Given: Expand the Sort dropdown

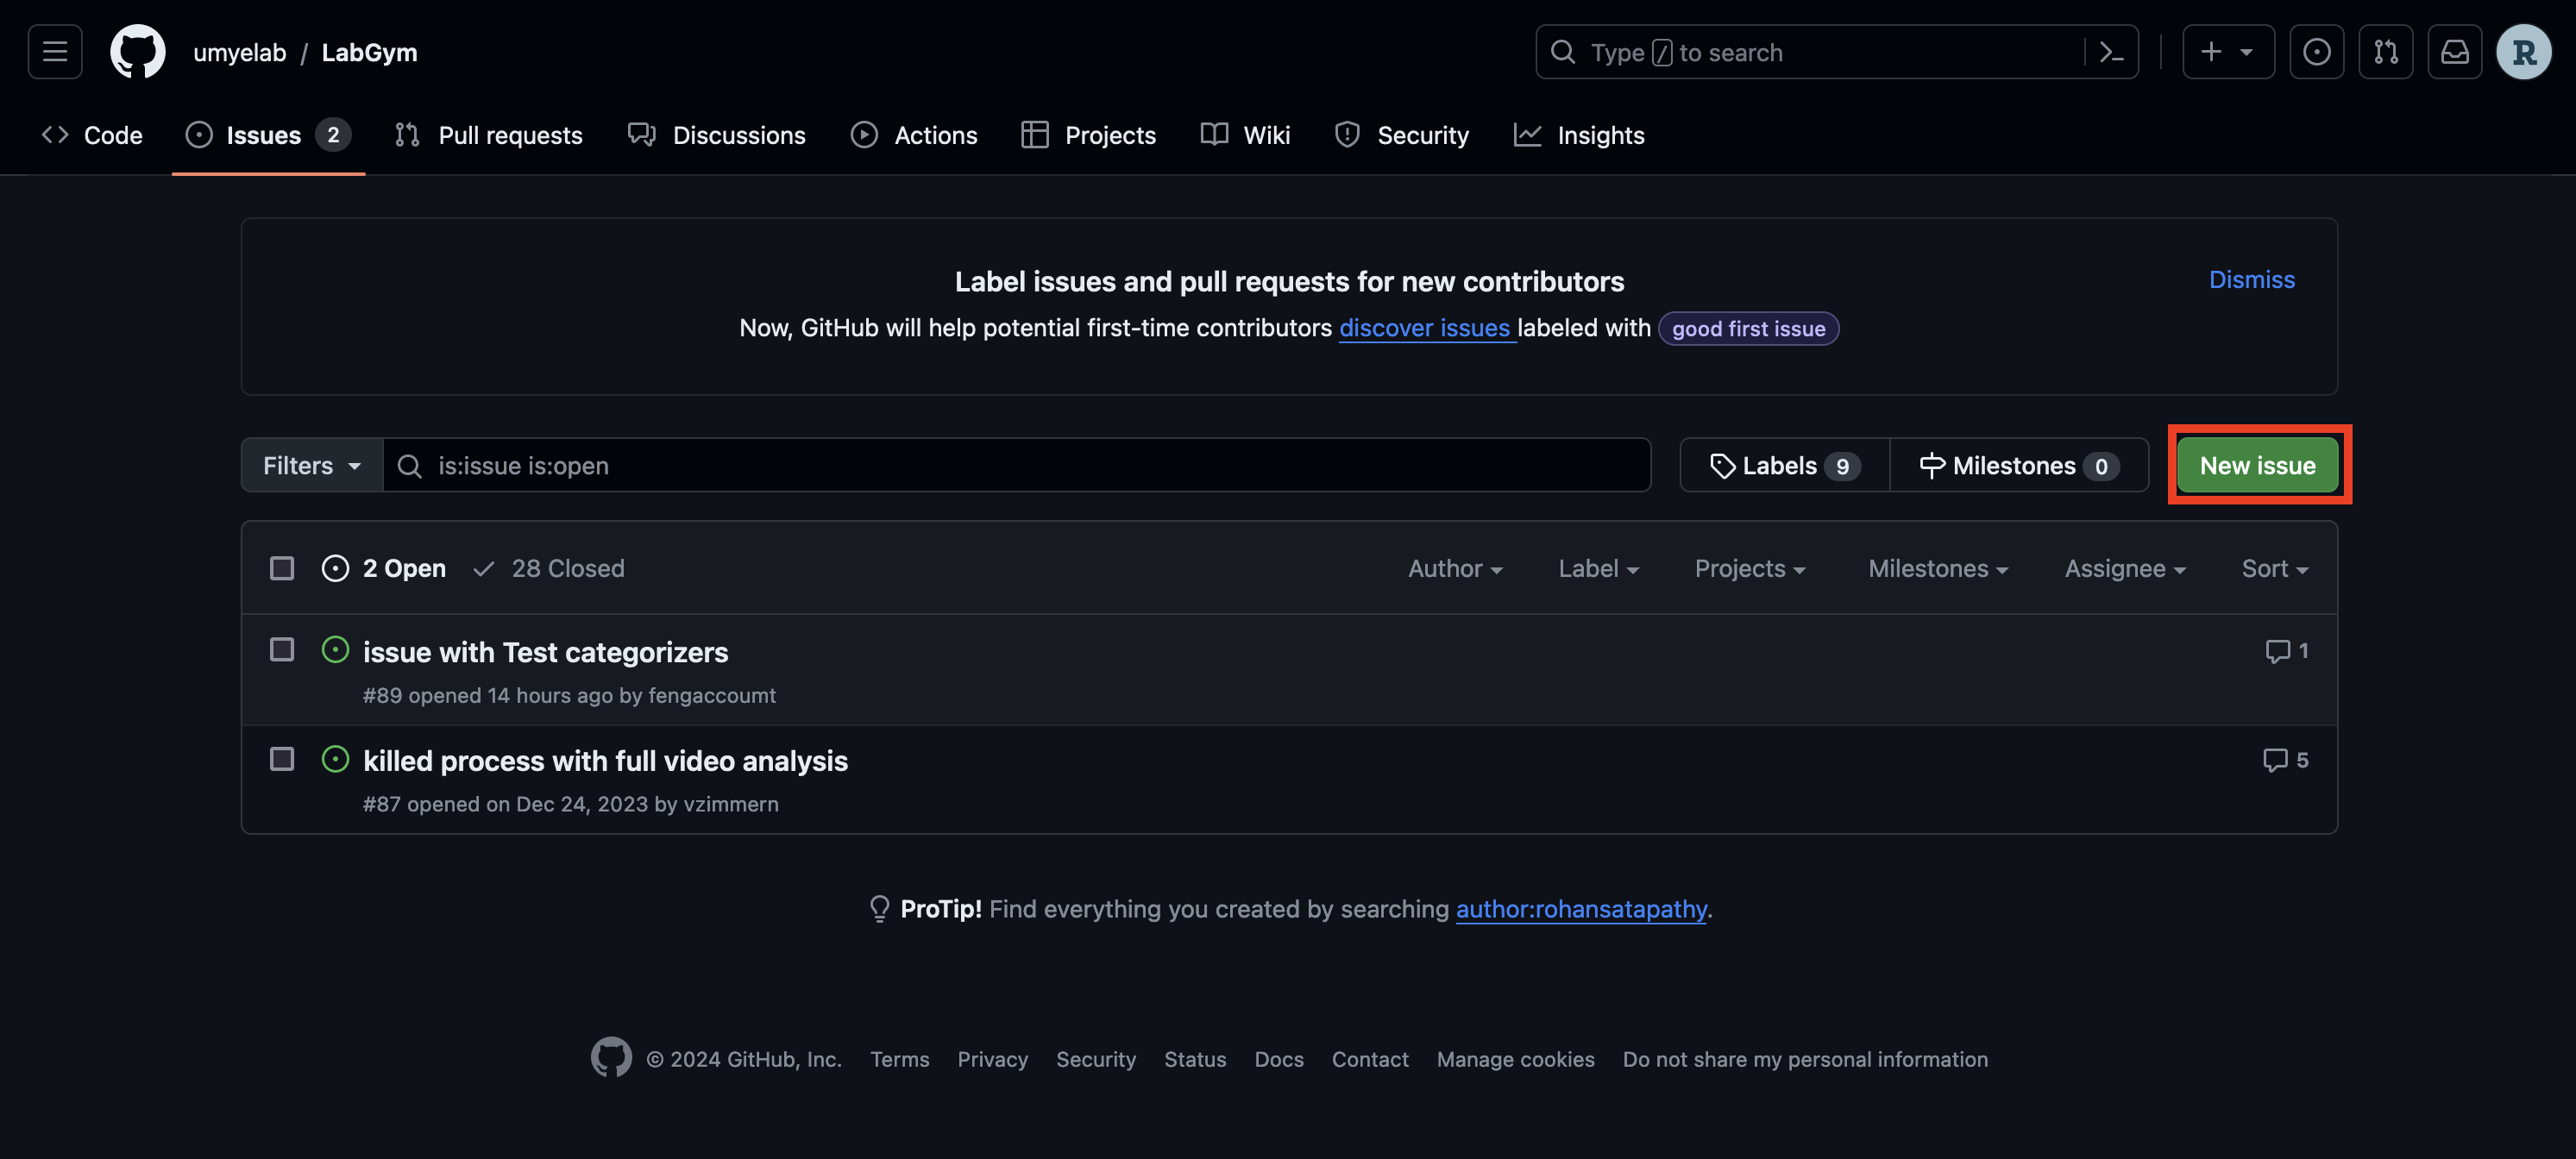Looking at the screenshot, I should pos(2273,568).
